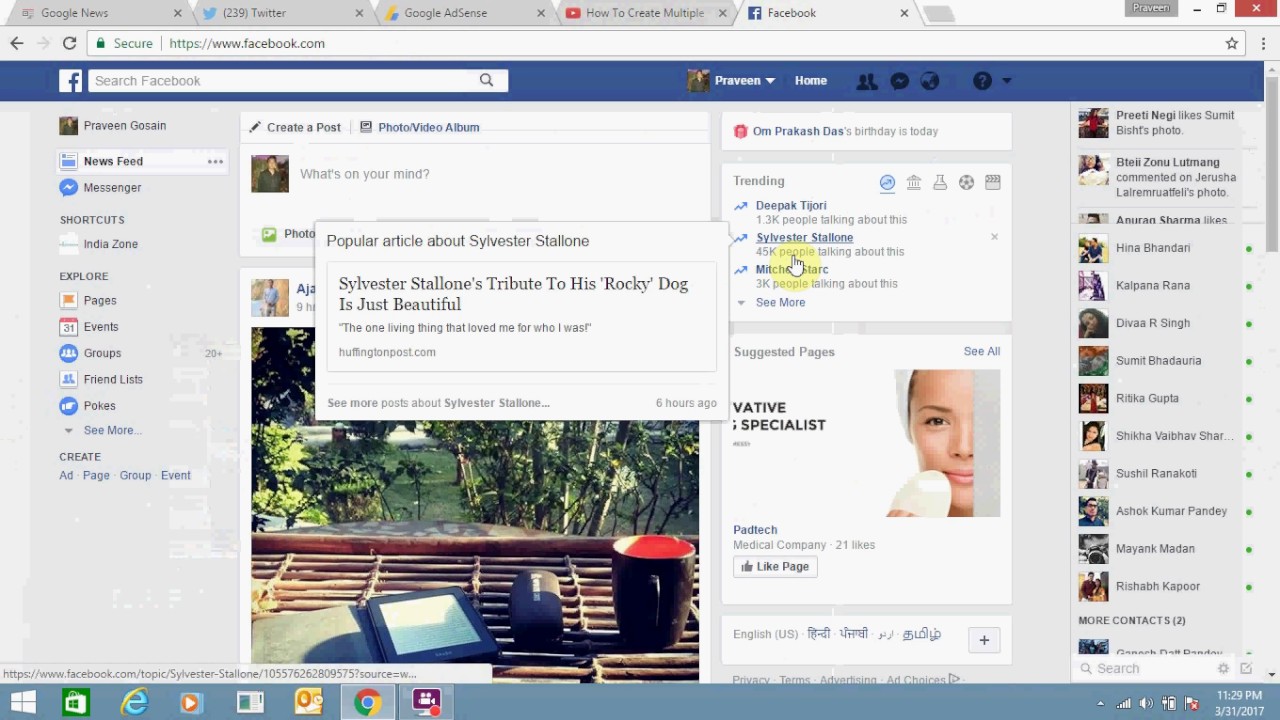Hide the Sylvester Stallone trending topic
The image size is (1280, 720).
(x=994, y=237)
